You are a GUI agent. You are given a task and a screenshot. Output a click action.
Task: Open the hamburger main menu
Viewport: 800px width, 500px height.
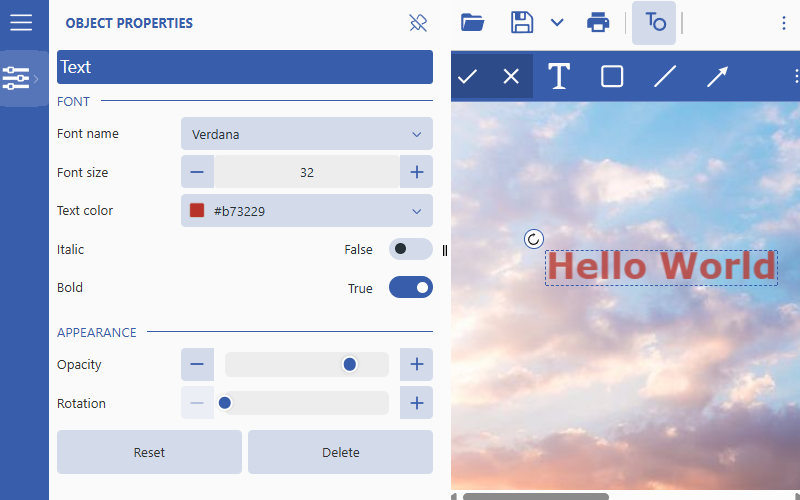(21, 22)
